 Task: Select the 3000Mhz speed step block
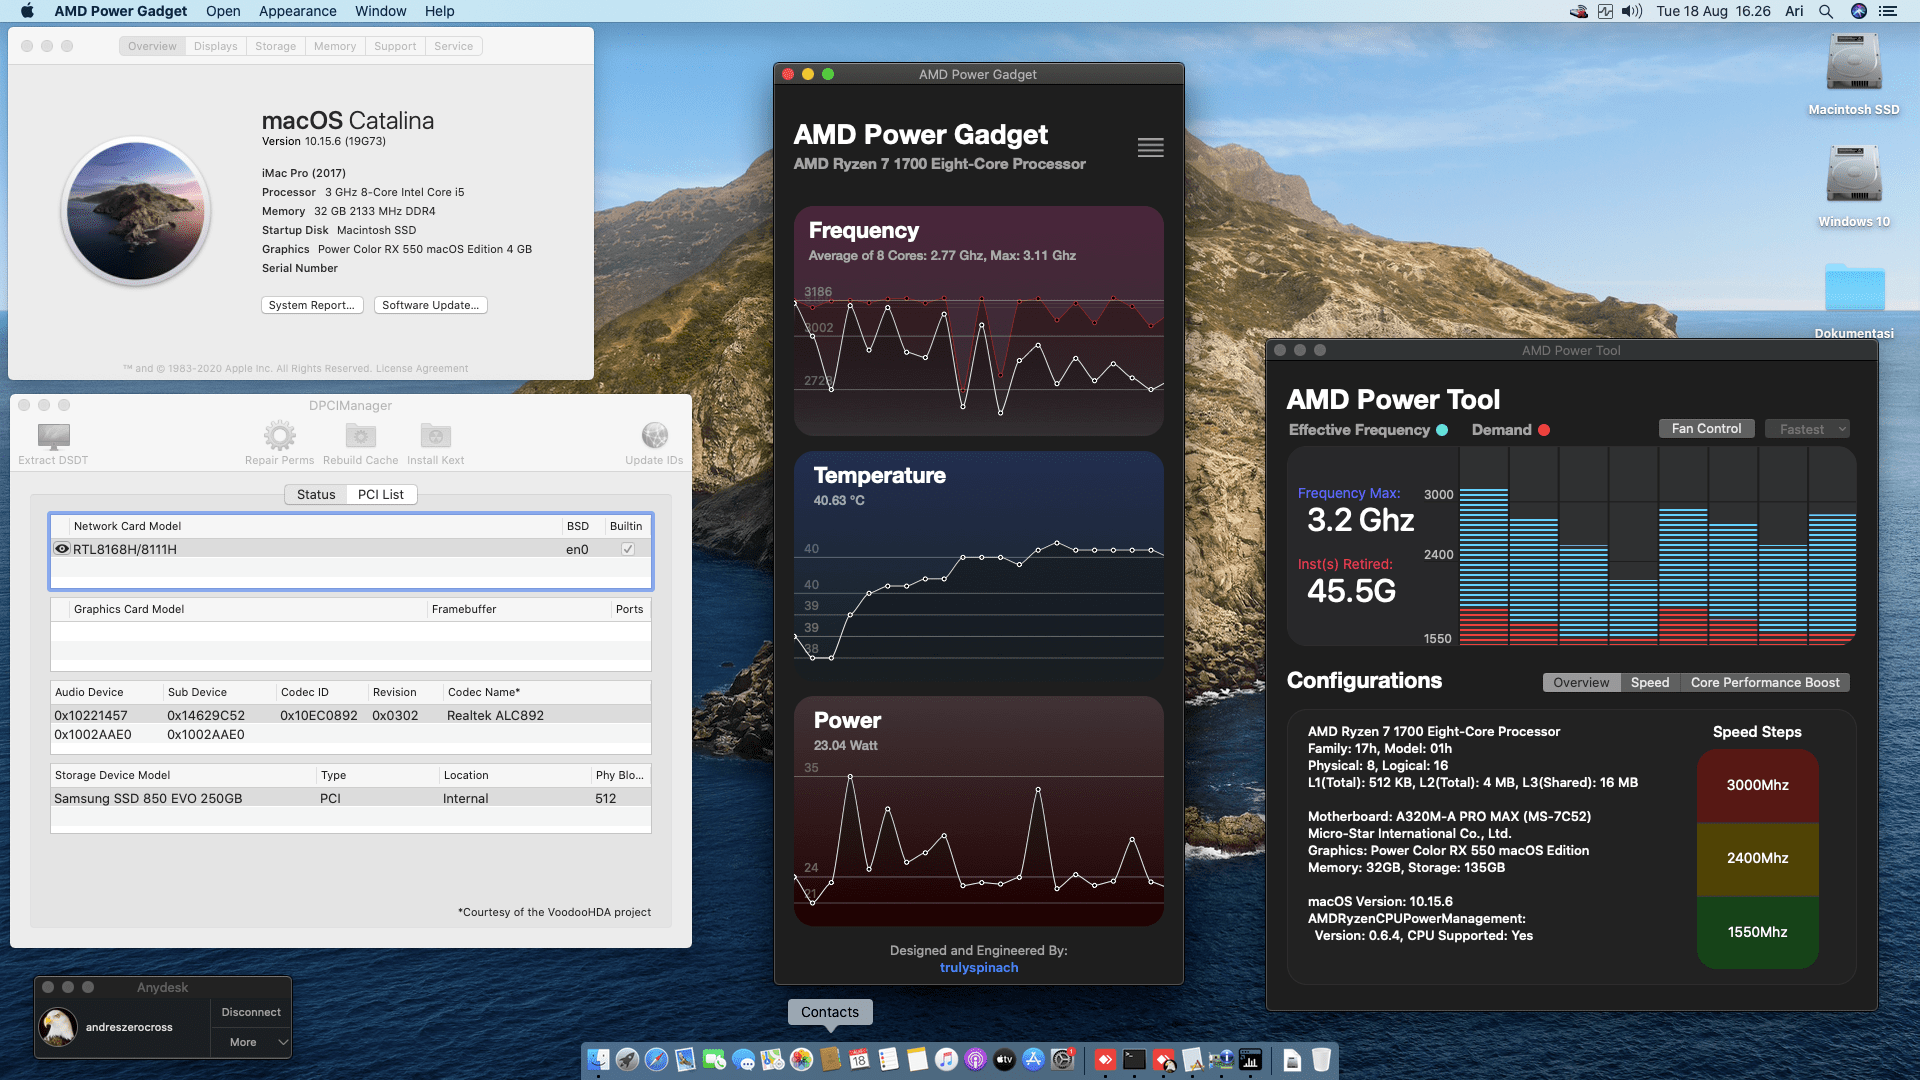pyautogui.click(x=1757, y=785)
